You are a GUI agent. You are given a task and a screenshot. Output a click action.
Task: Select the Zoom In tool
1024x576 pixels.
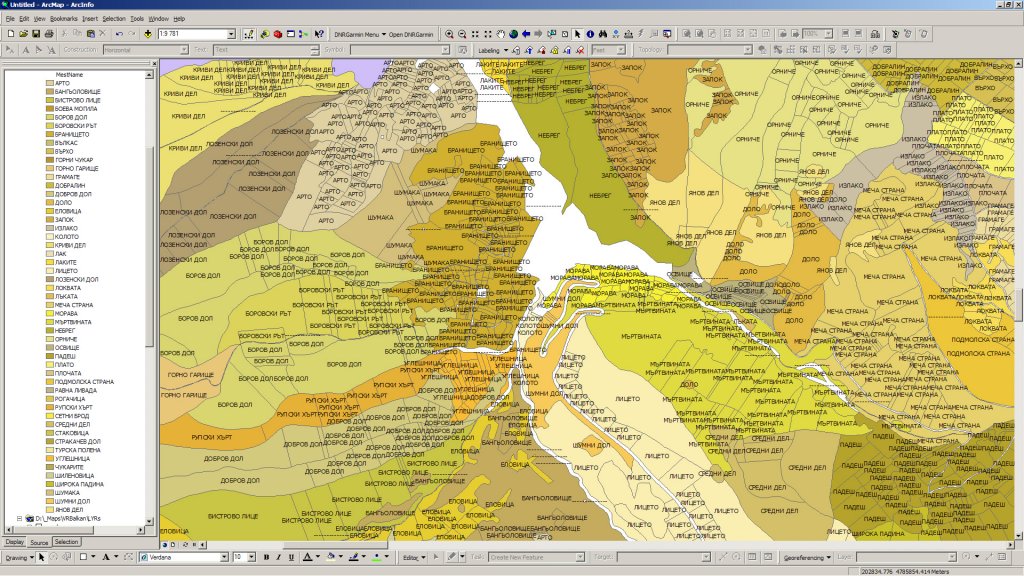coord(449,34)
